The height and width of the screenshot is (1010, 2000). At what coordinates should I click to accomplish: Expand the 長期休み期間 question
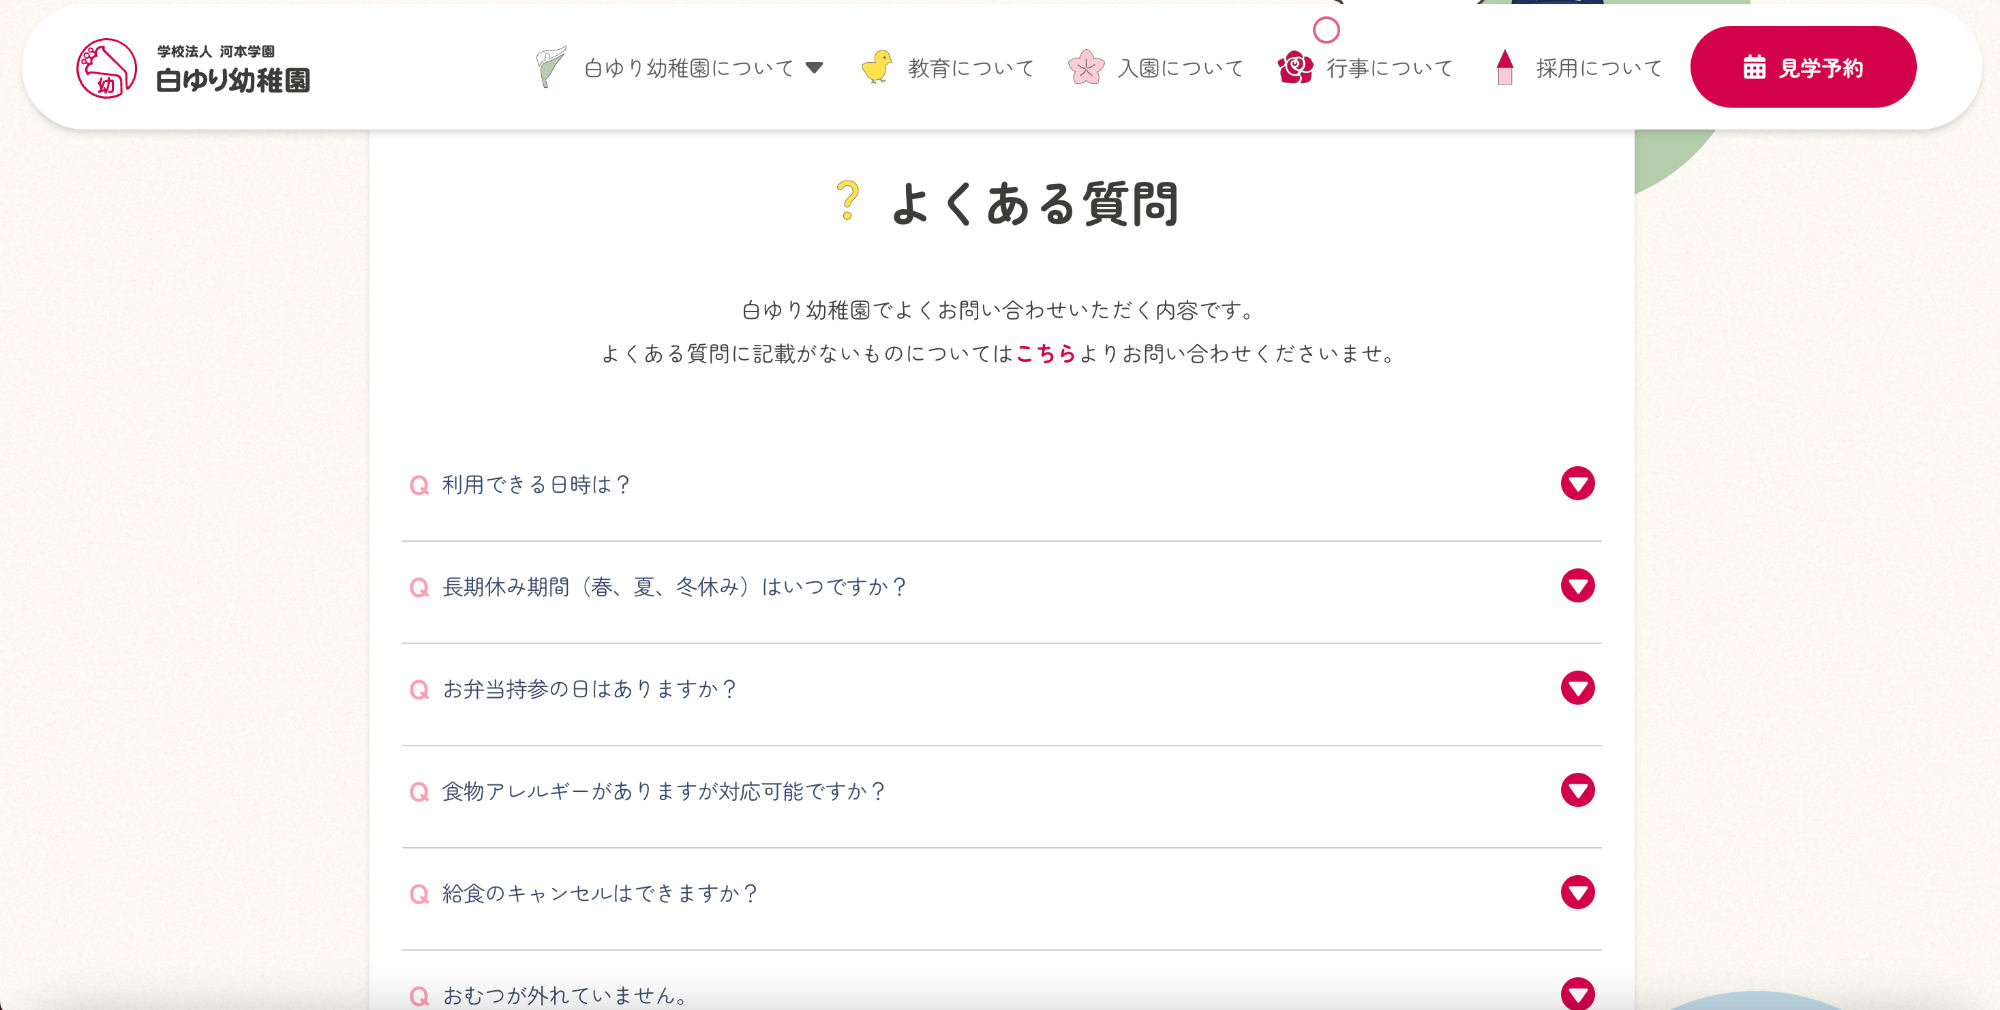click(1578, 586)
